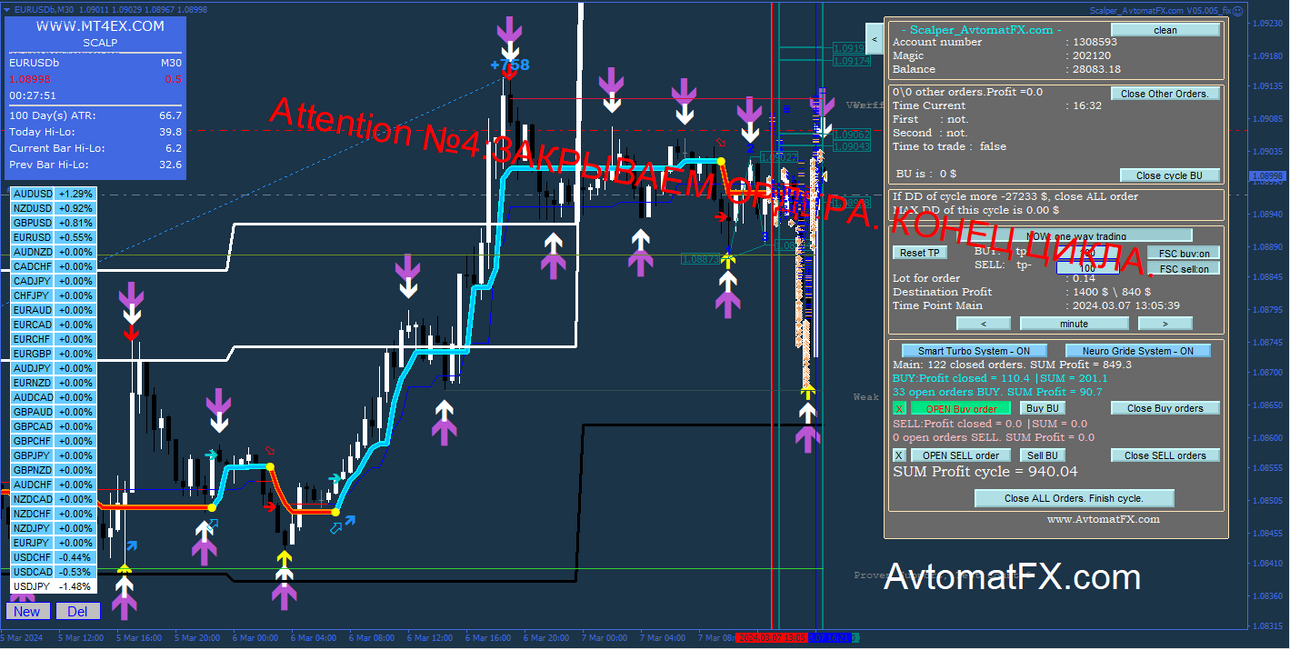This screenshot has height=650, width=1290.
Task: Select the AUDUSD row in currency list
Action: click(x=53, y=194)
